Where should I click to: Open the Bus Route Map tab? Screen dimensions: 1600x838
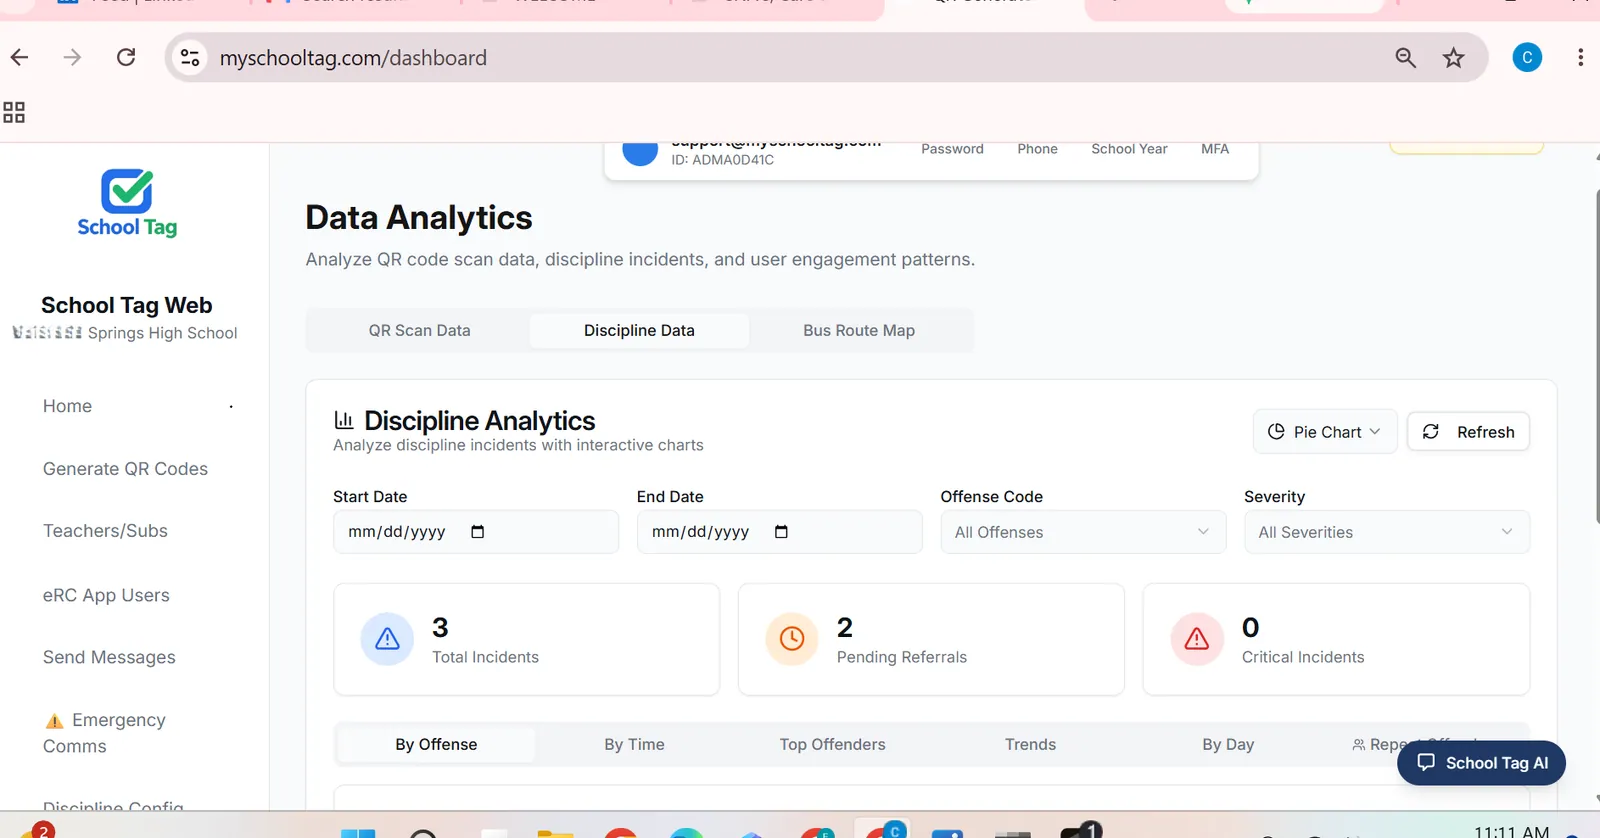tap(859, 331)
